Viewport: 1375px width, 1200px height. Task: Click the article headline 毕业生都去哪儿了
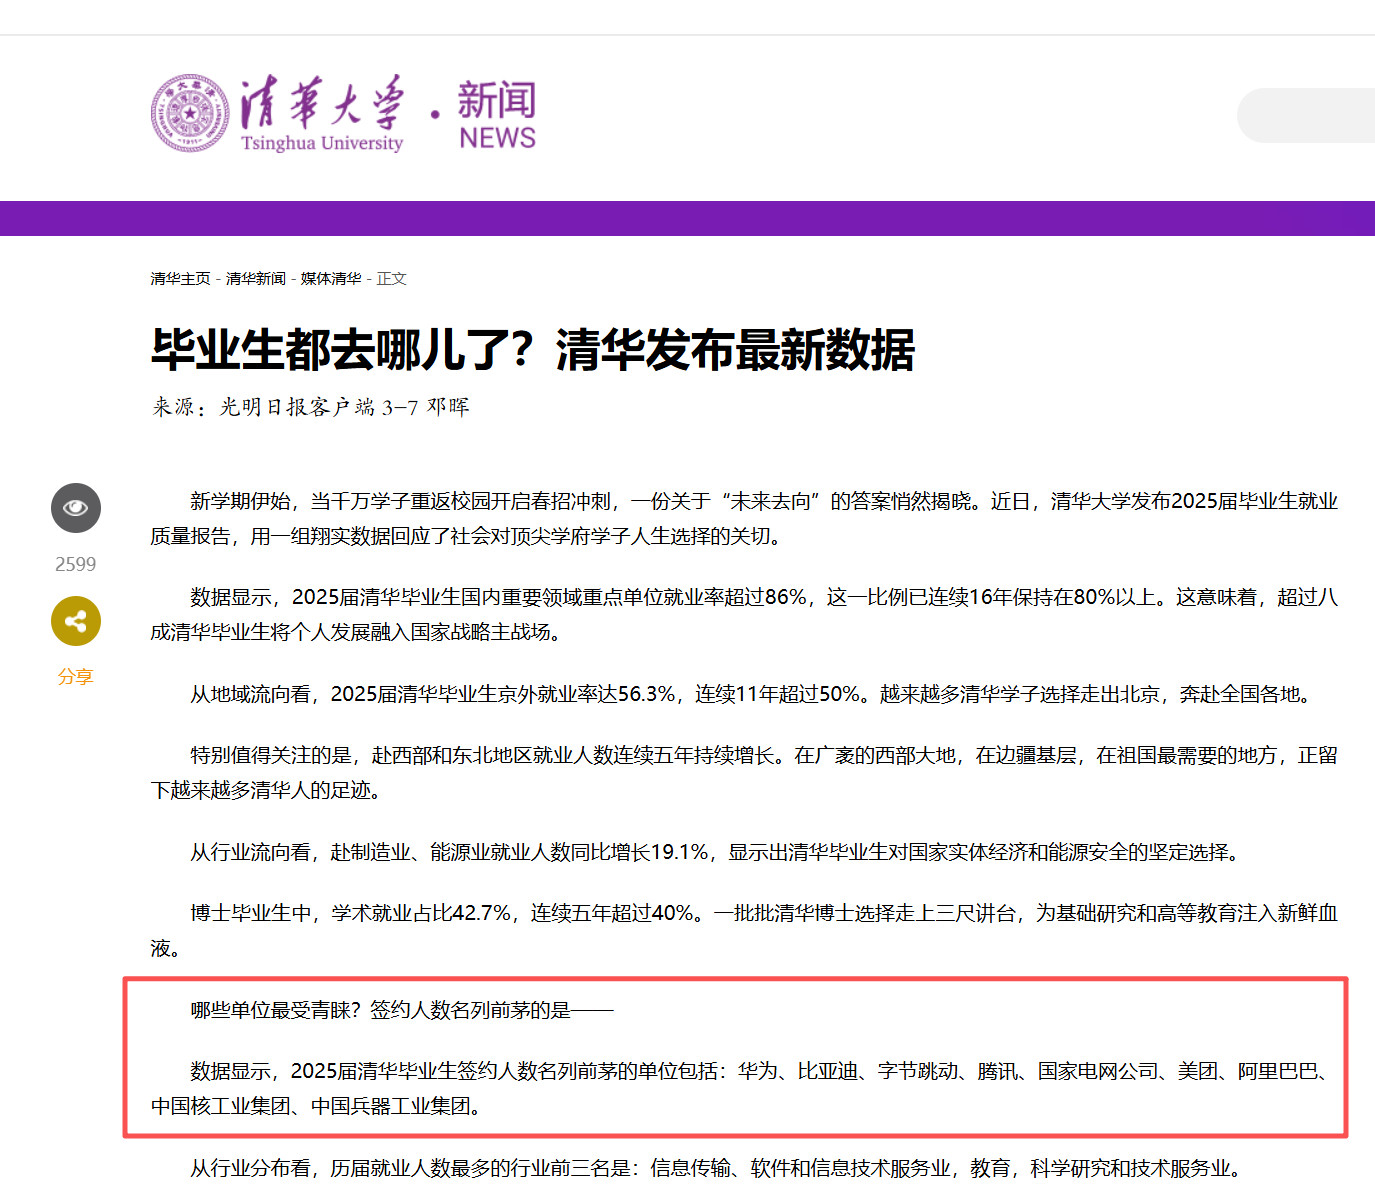pos(533,350)
